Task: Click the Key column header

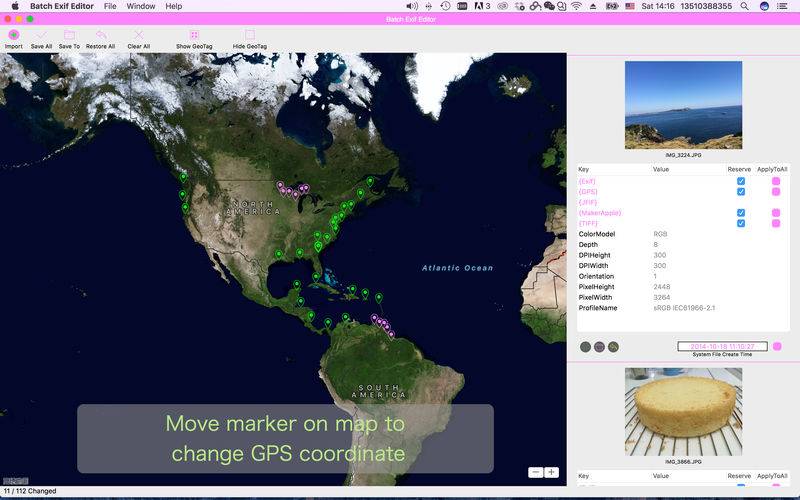Action: (584, 169)
